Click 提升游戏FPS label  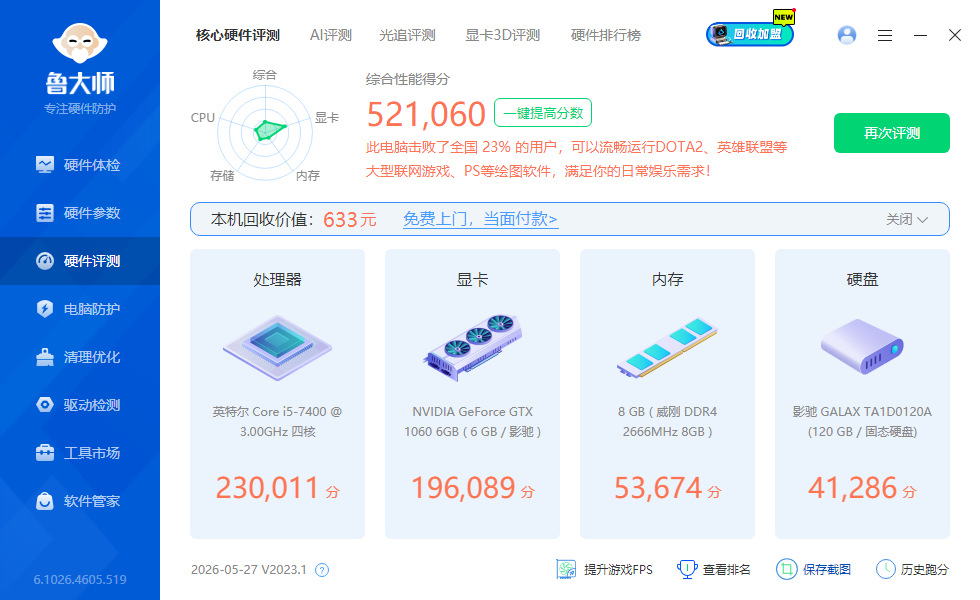point(618,569)
